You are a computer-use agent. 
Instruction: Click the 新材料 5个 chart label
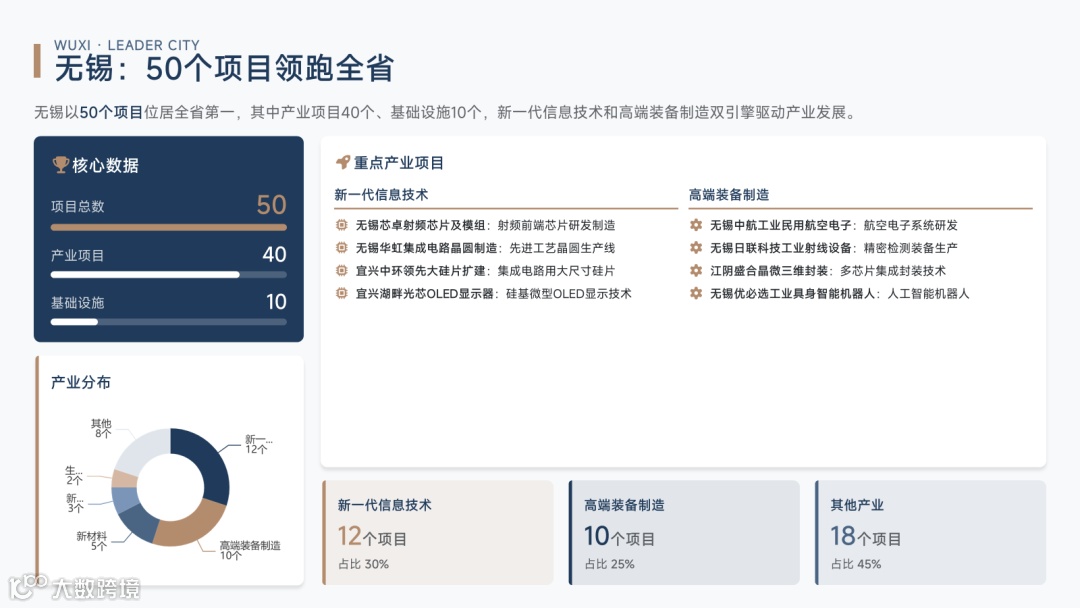click(92, 541)
